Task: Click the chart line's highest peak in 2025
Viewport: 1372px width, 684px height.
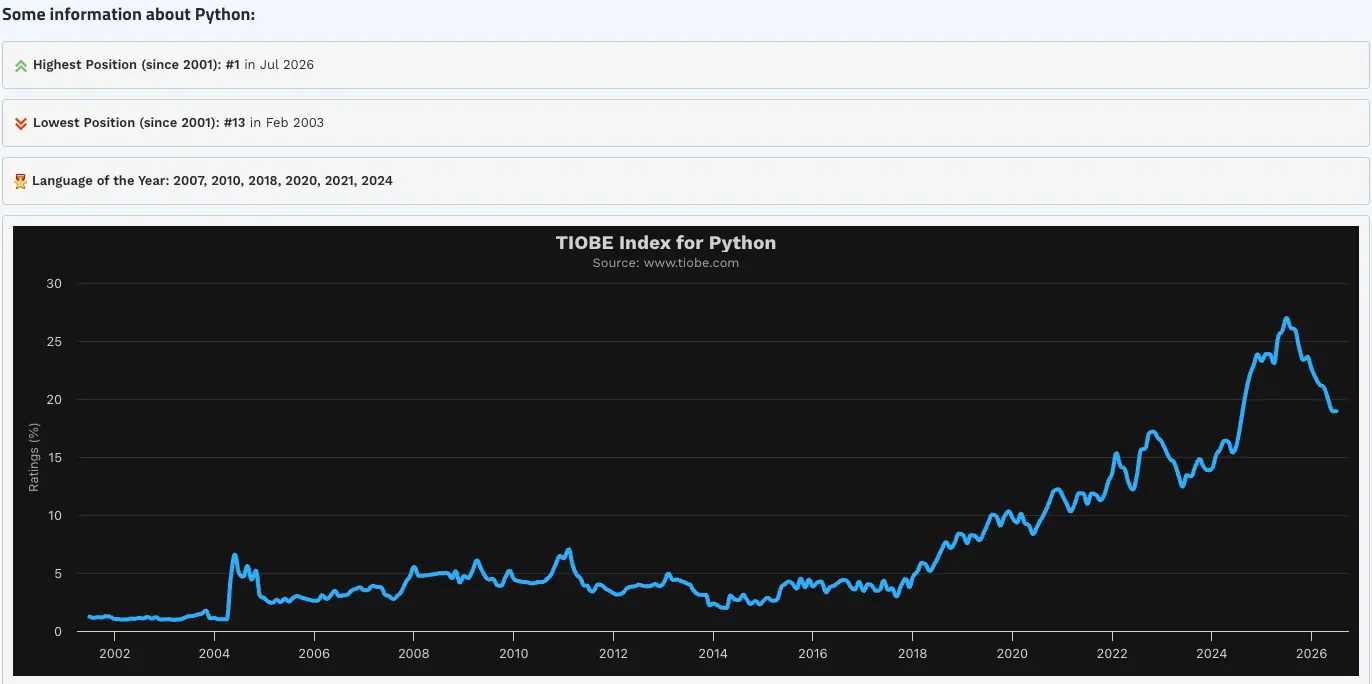Action: (x=1286, y=319)
